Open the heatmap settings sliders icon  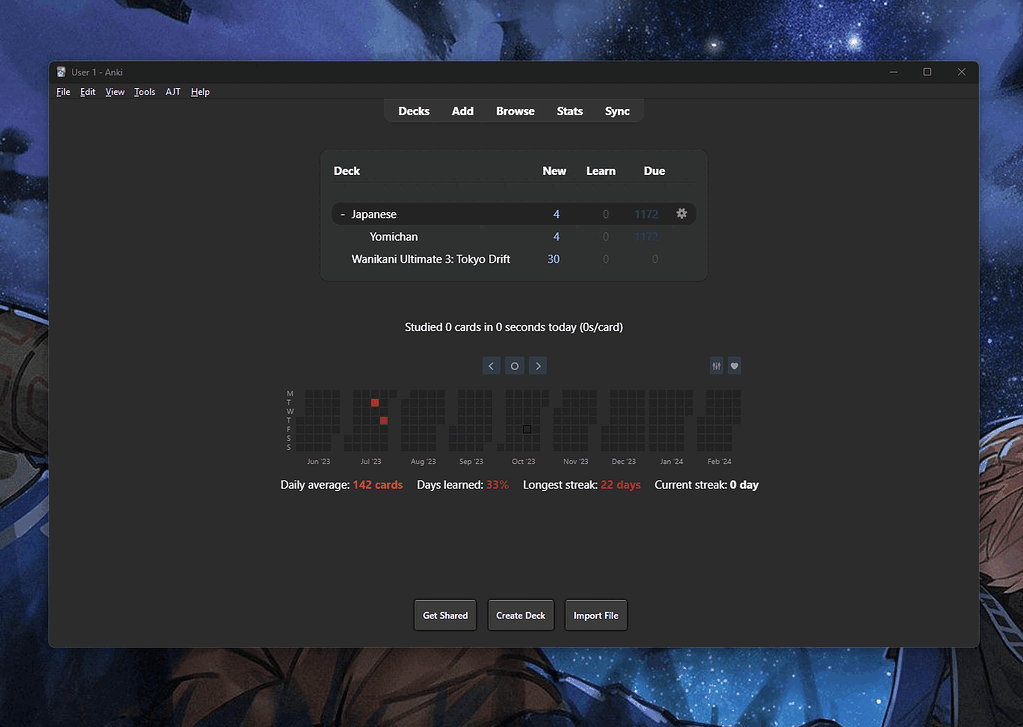(716, 365)
